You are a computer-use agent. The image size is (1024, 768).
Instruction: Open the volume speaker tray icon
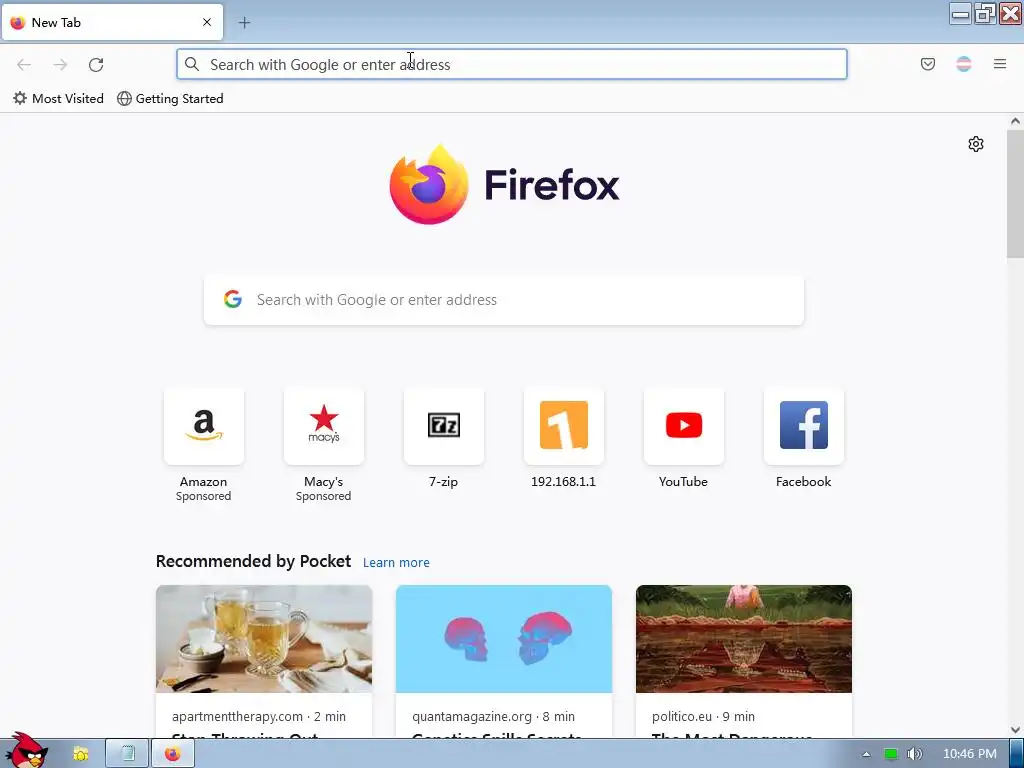click(x=914, y=754)
